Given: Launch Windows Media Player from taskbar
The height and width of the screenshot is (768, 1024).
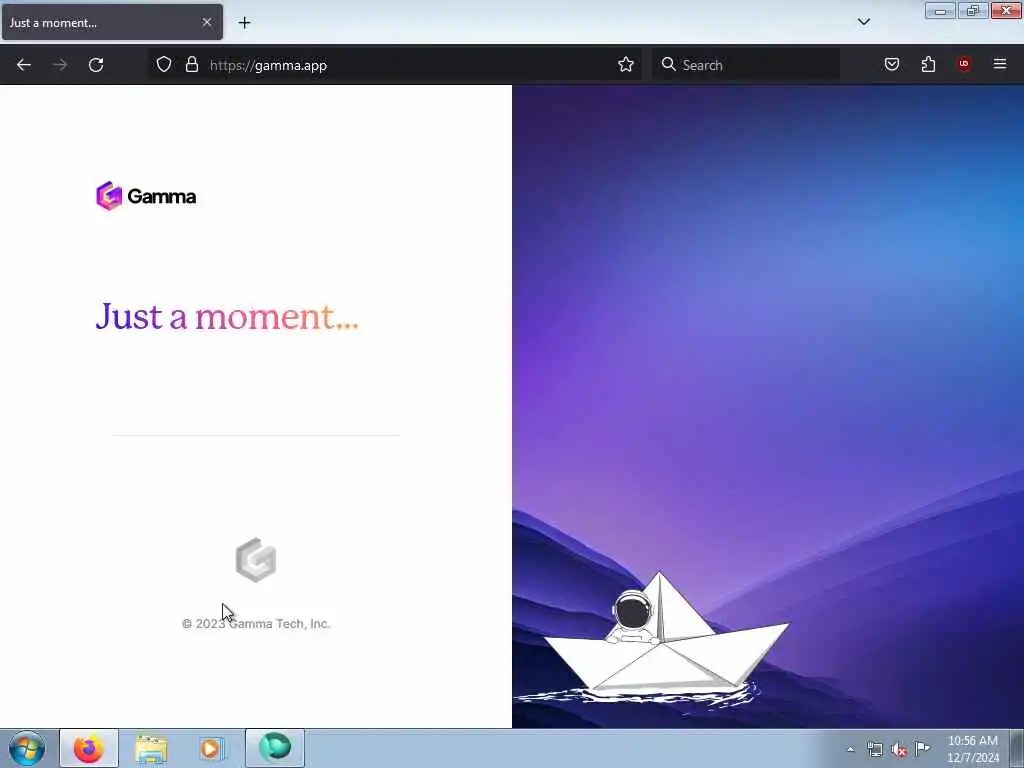Looking at the screenshot, I should point(211,748).
